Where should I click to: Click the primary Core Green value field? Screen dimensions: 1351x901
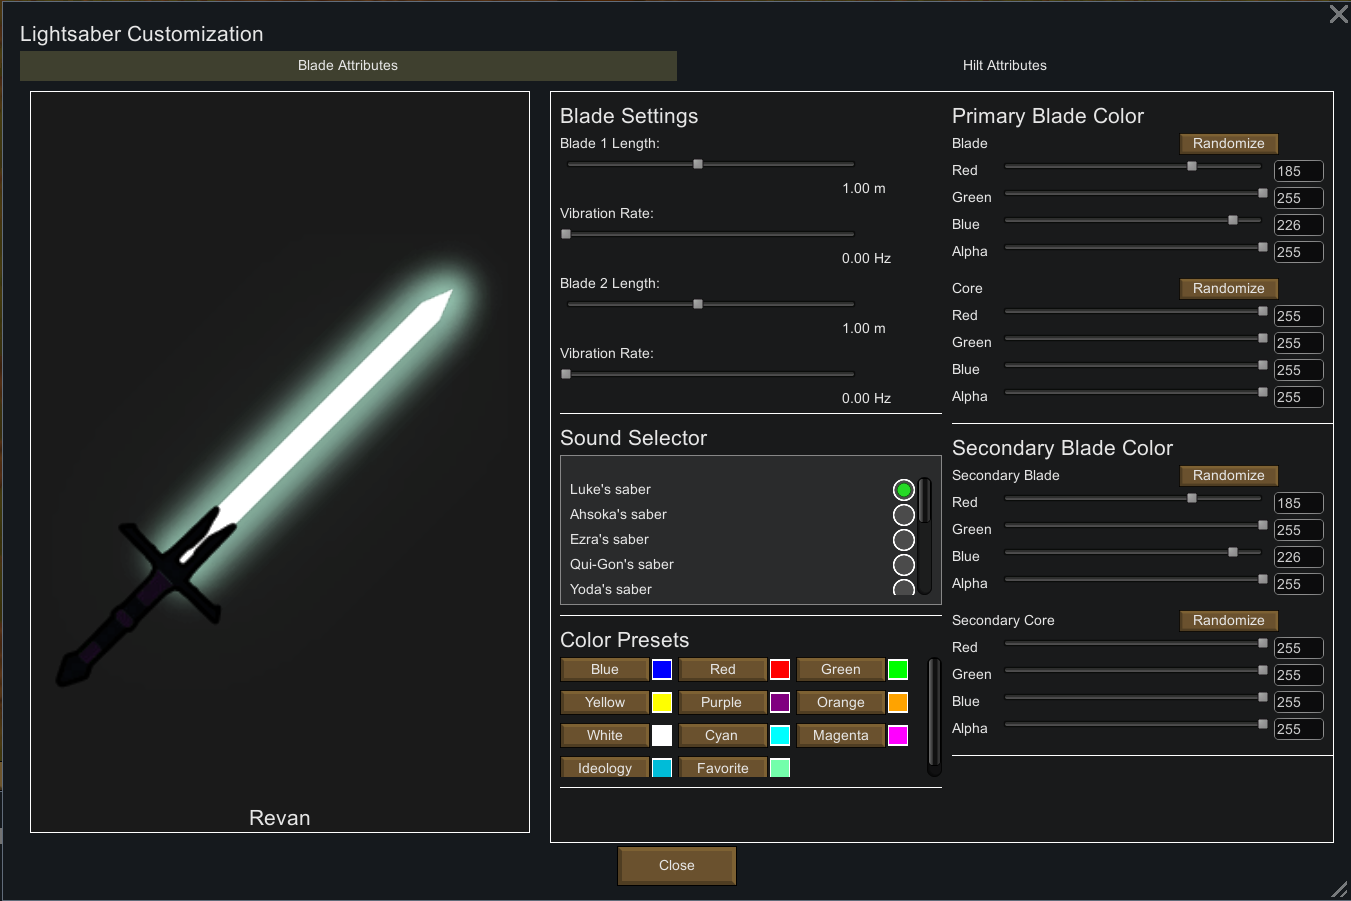1299,343
